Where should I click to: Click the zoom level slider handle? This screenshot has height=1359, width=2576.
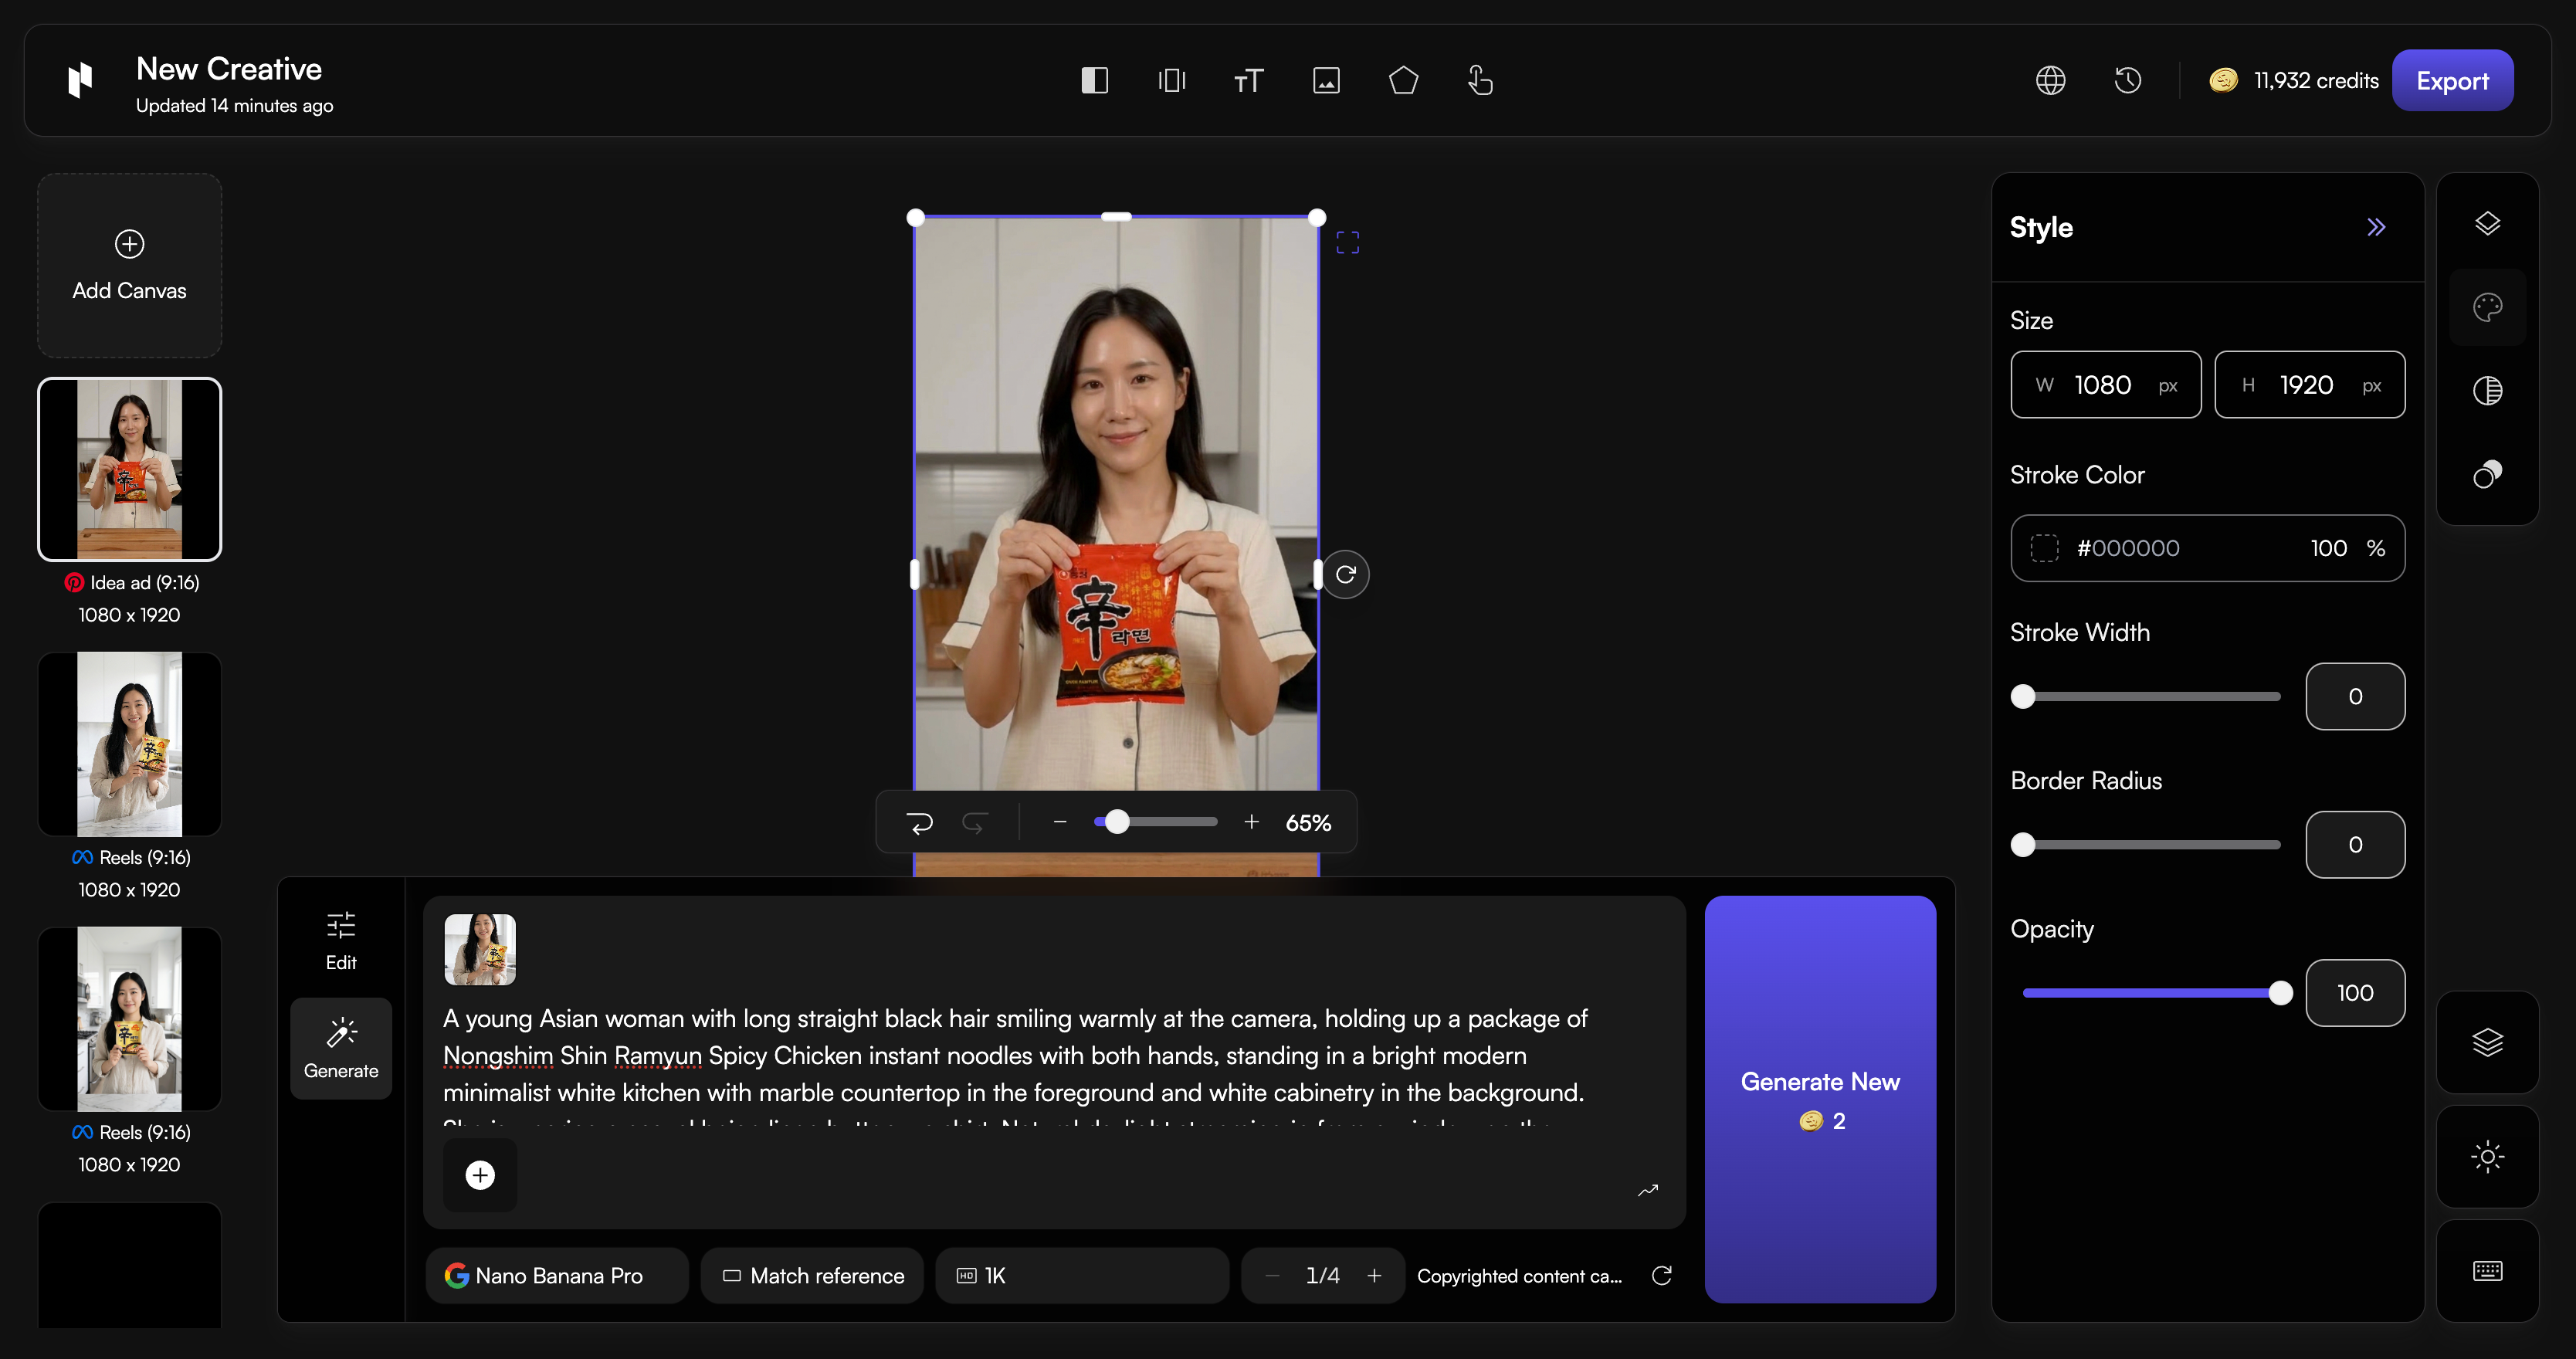pyautogui.click(x=1117, y=822)
